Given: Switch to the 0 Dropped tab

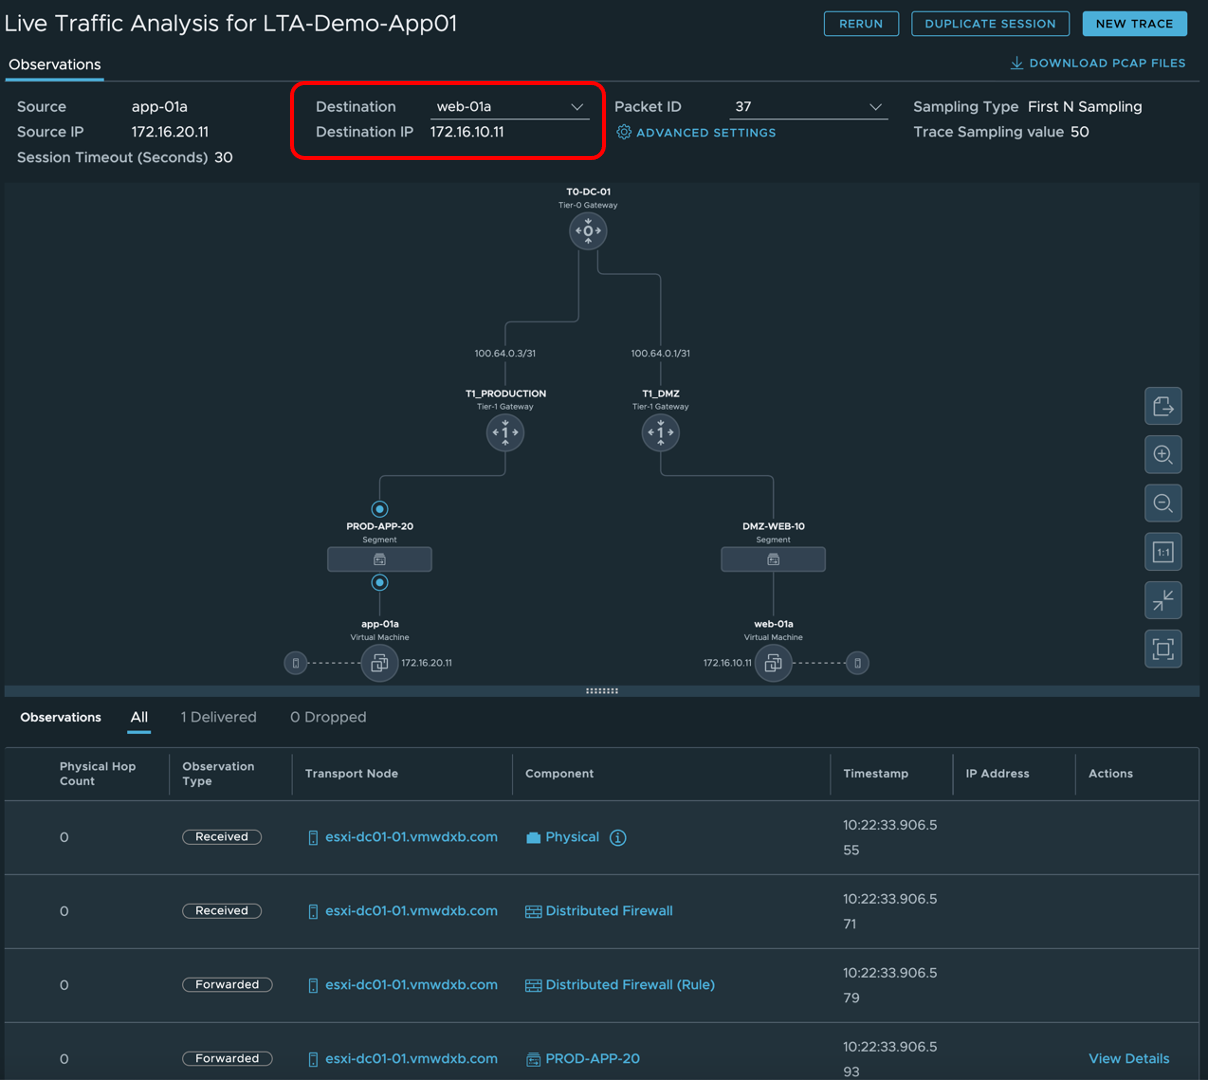Looking at the screenshot, I should point(328,717).
